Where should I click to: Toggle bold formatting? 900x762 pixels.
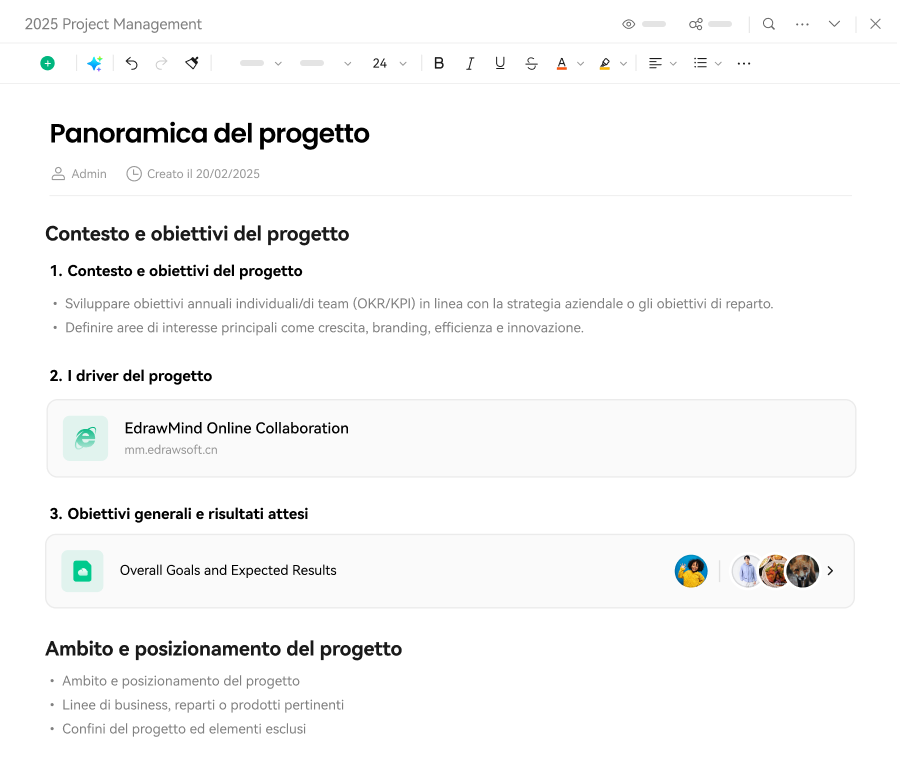pos(438,63)
